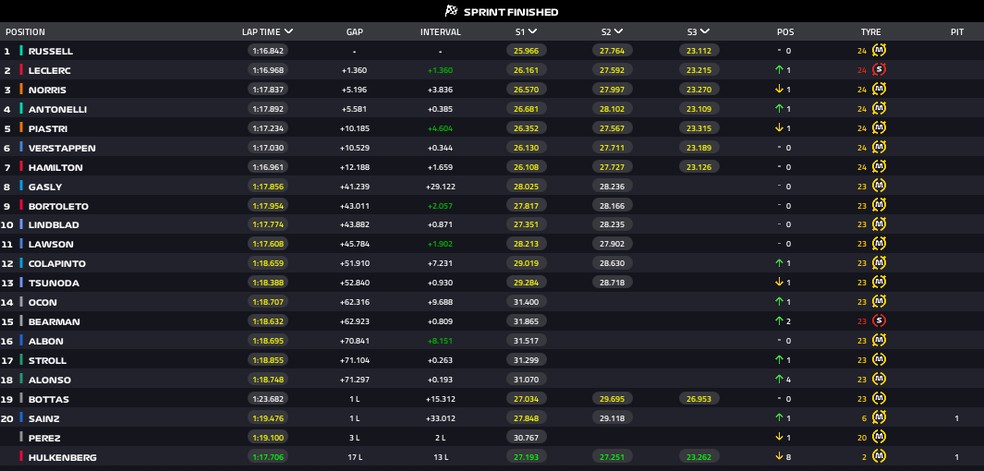Click Leclerc's green position-gained arrow
This screenshot has width=984, height=471.
tap(779, 70)
